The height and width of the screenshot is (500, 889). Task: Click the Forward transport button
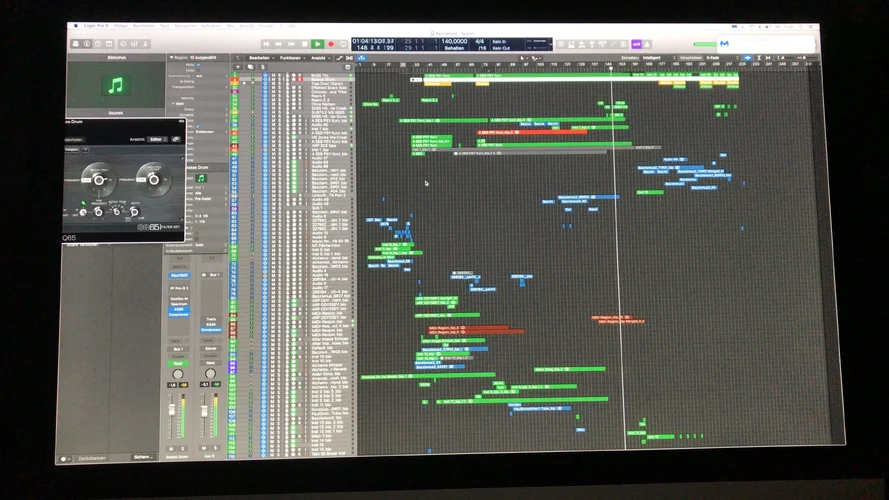pos(291,44)
